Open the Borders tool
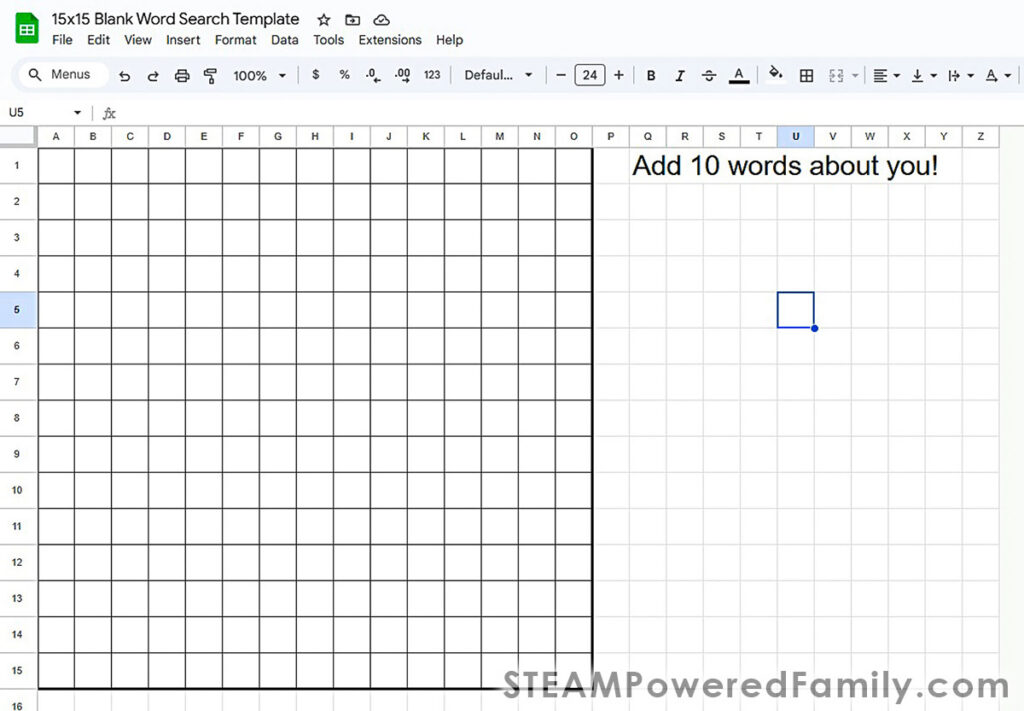Image resolution: width=1024 pixels, height=711 pixels. pos(807,75)
